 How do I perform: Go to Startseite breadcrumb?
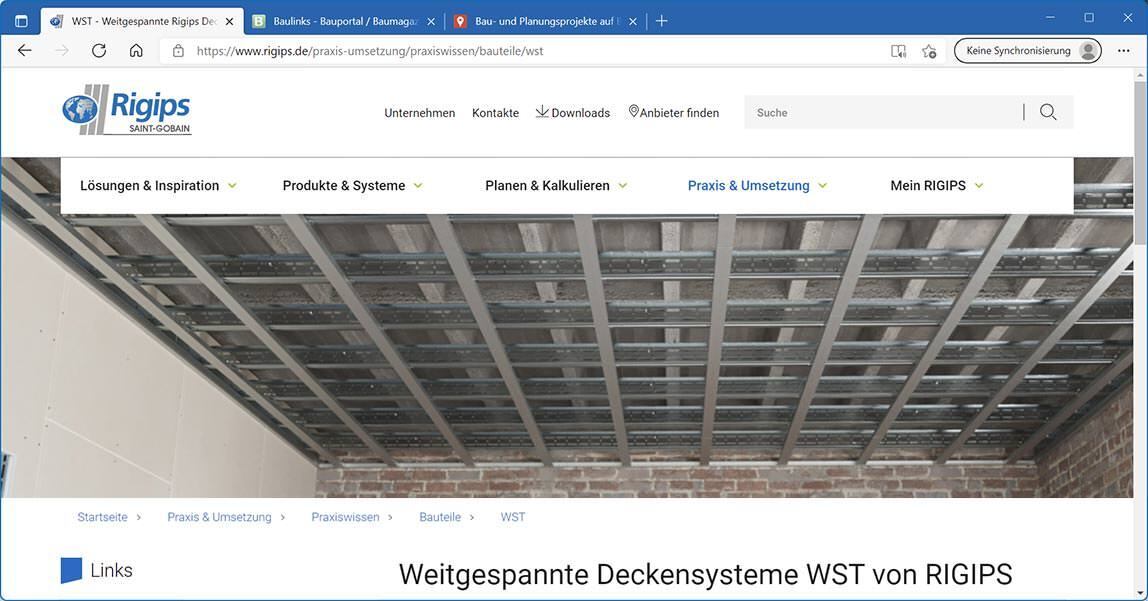[102, 517]
